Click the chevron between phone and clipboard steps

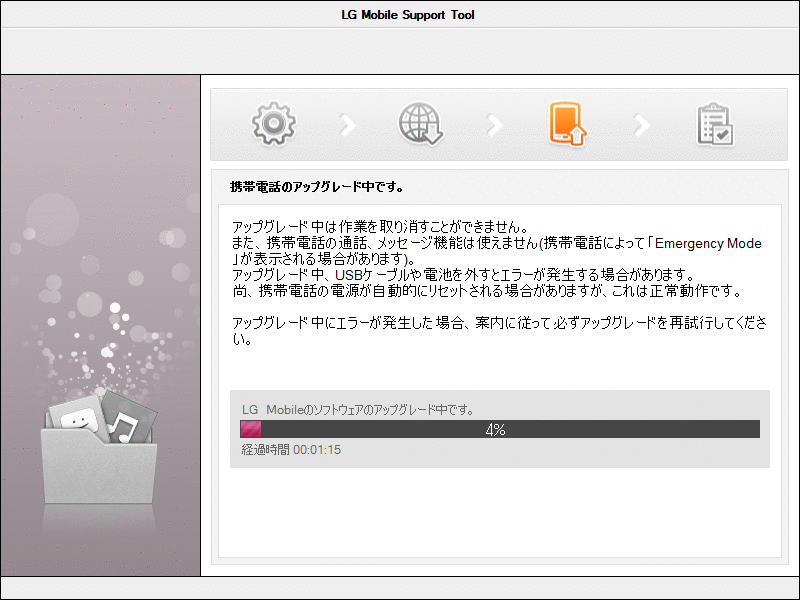click(x=641, y=123)
